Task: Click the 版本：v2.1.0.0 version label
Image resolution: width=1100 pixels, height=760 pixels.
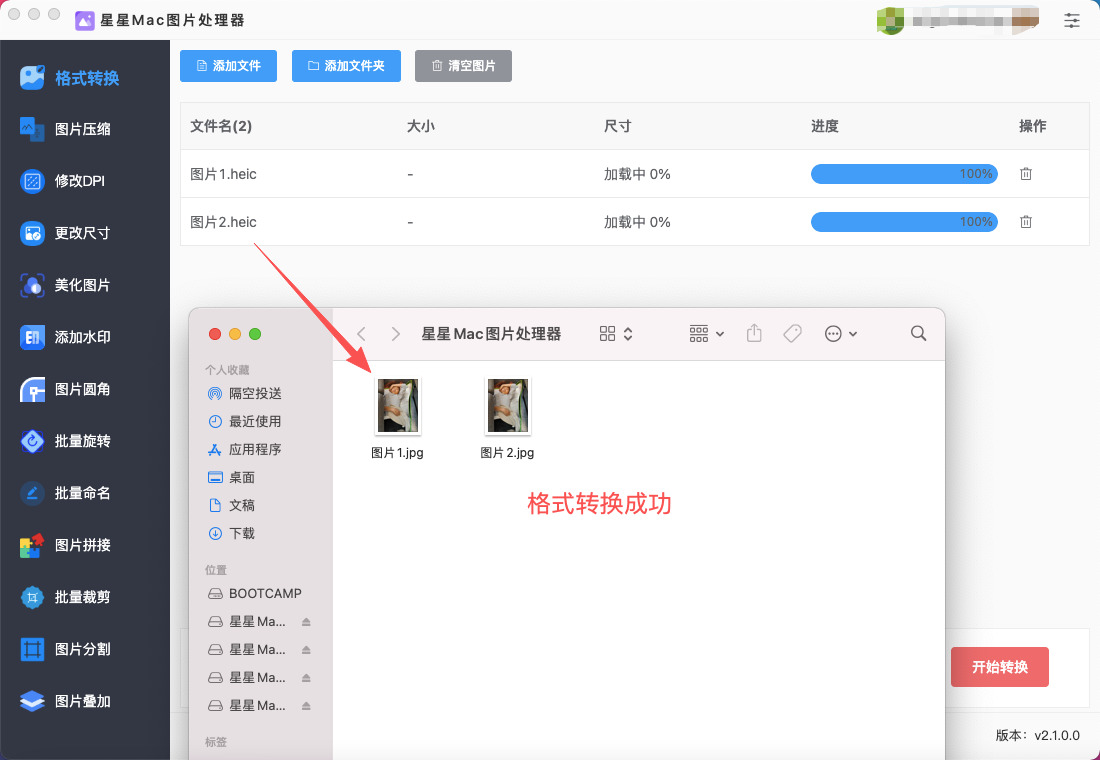Action: (1038, 735)
